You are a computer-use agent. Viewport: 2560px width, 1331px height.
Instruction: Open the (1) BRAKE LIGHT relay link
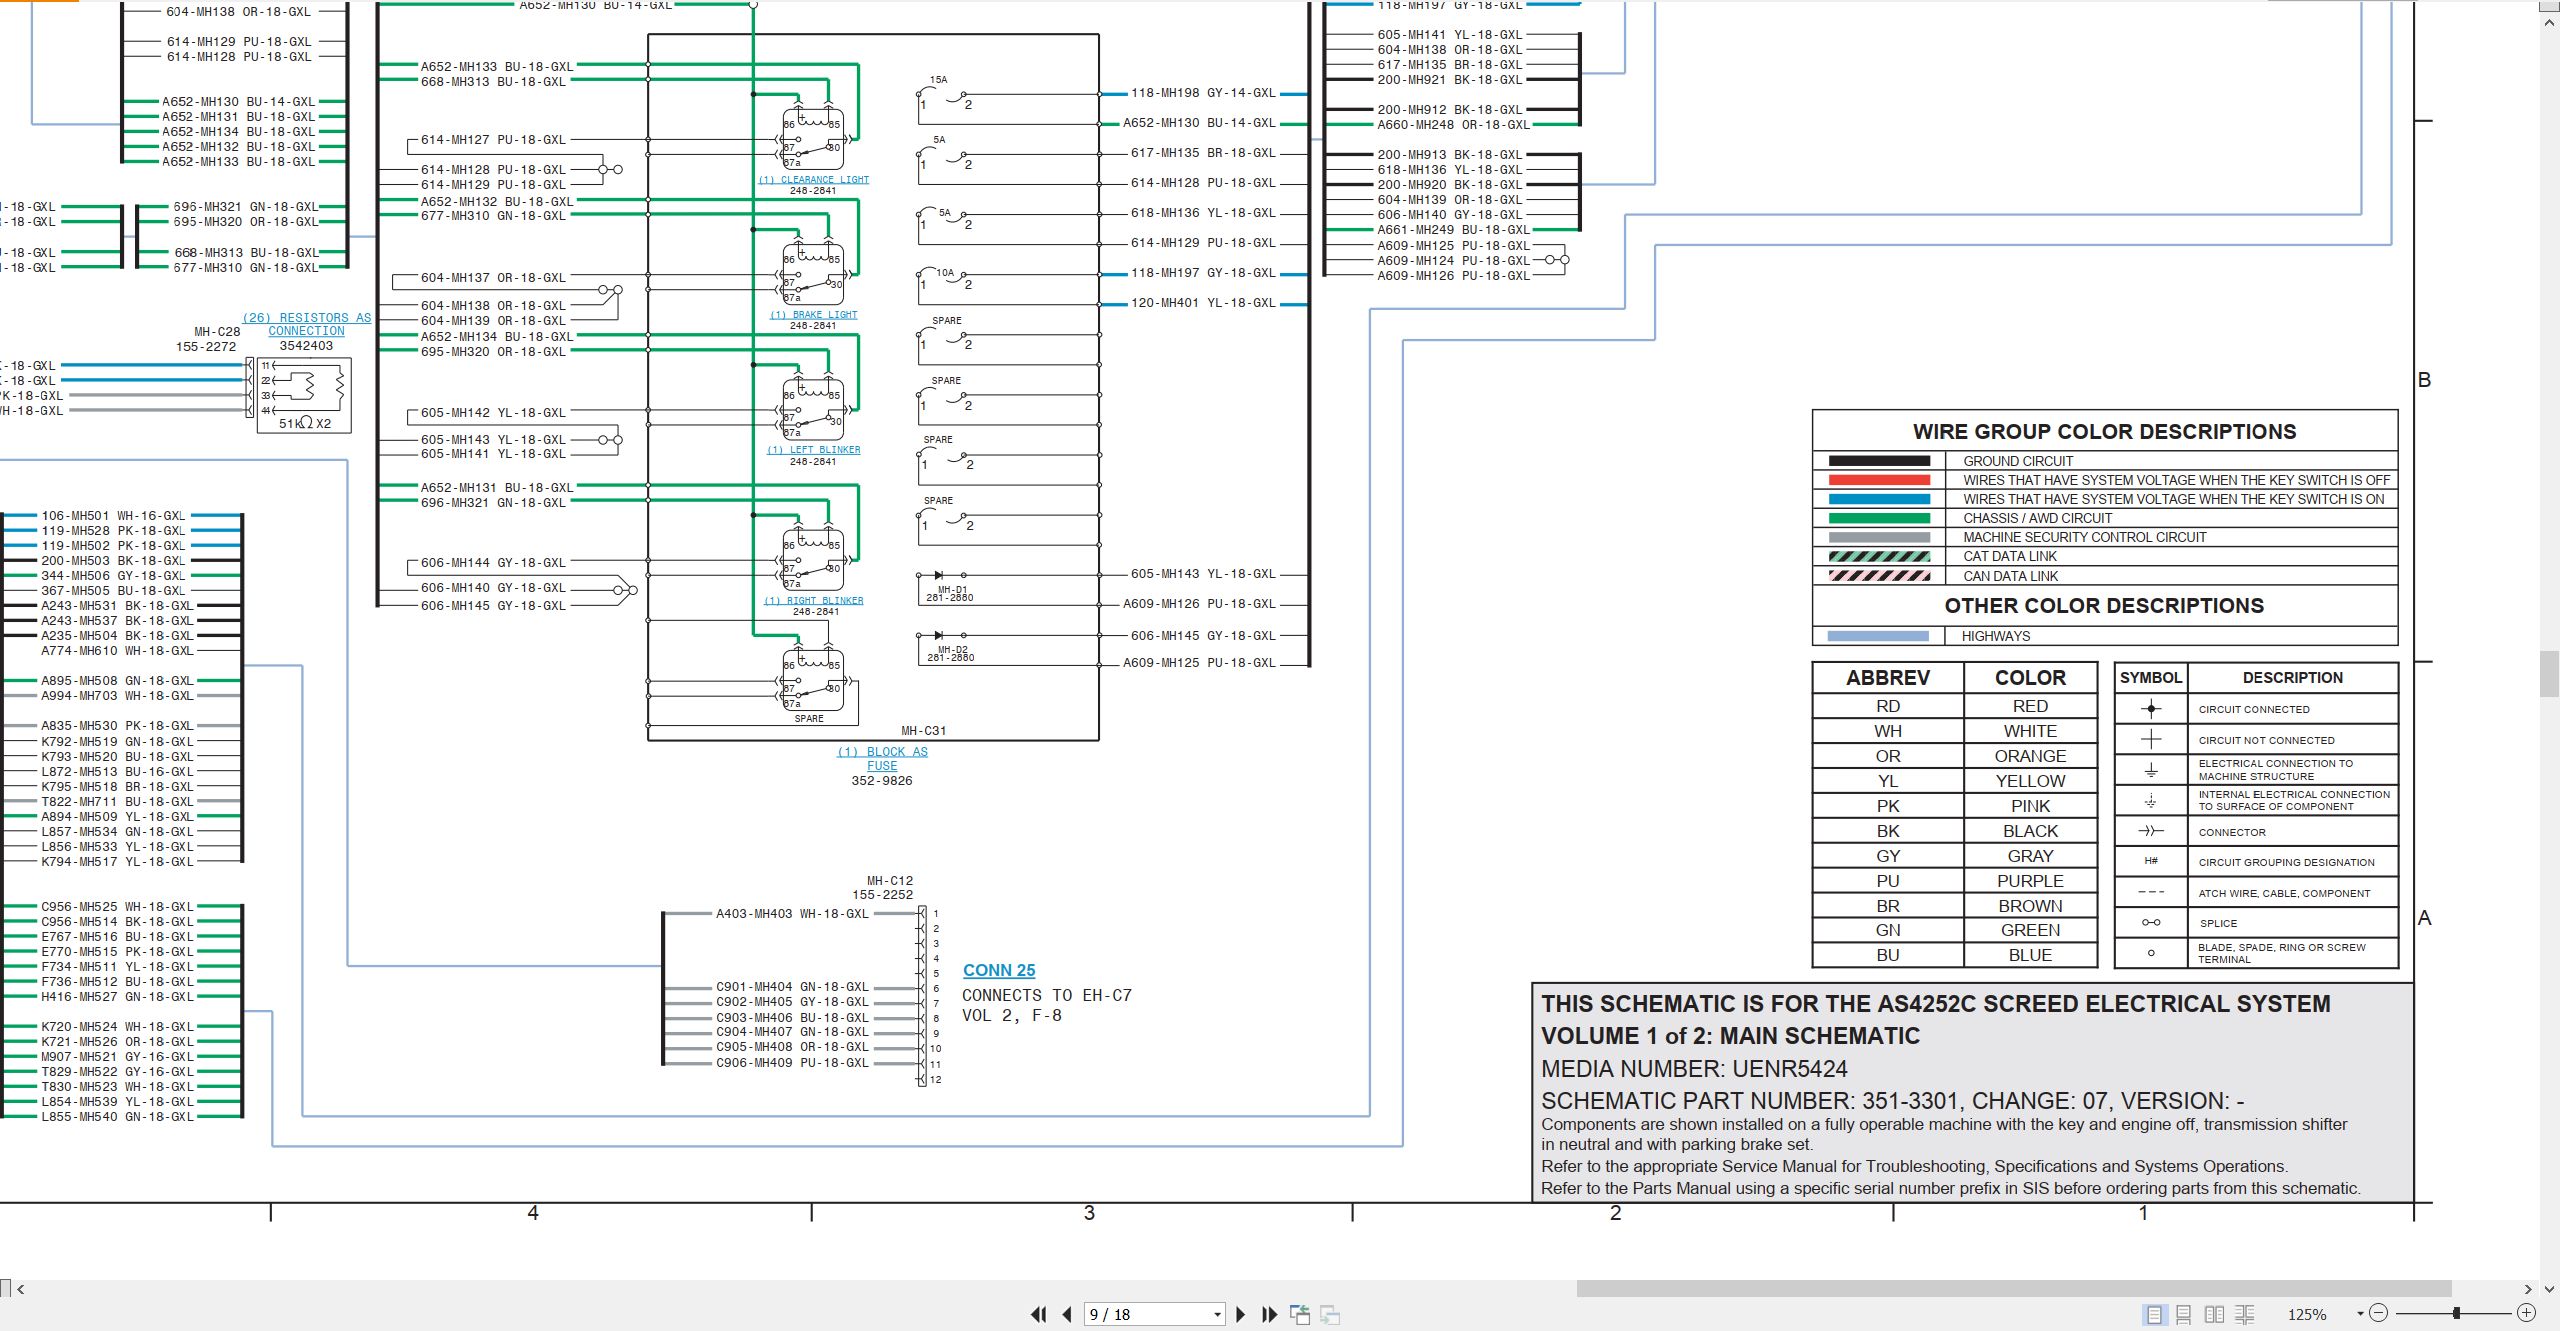pos(813,315)
